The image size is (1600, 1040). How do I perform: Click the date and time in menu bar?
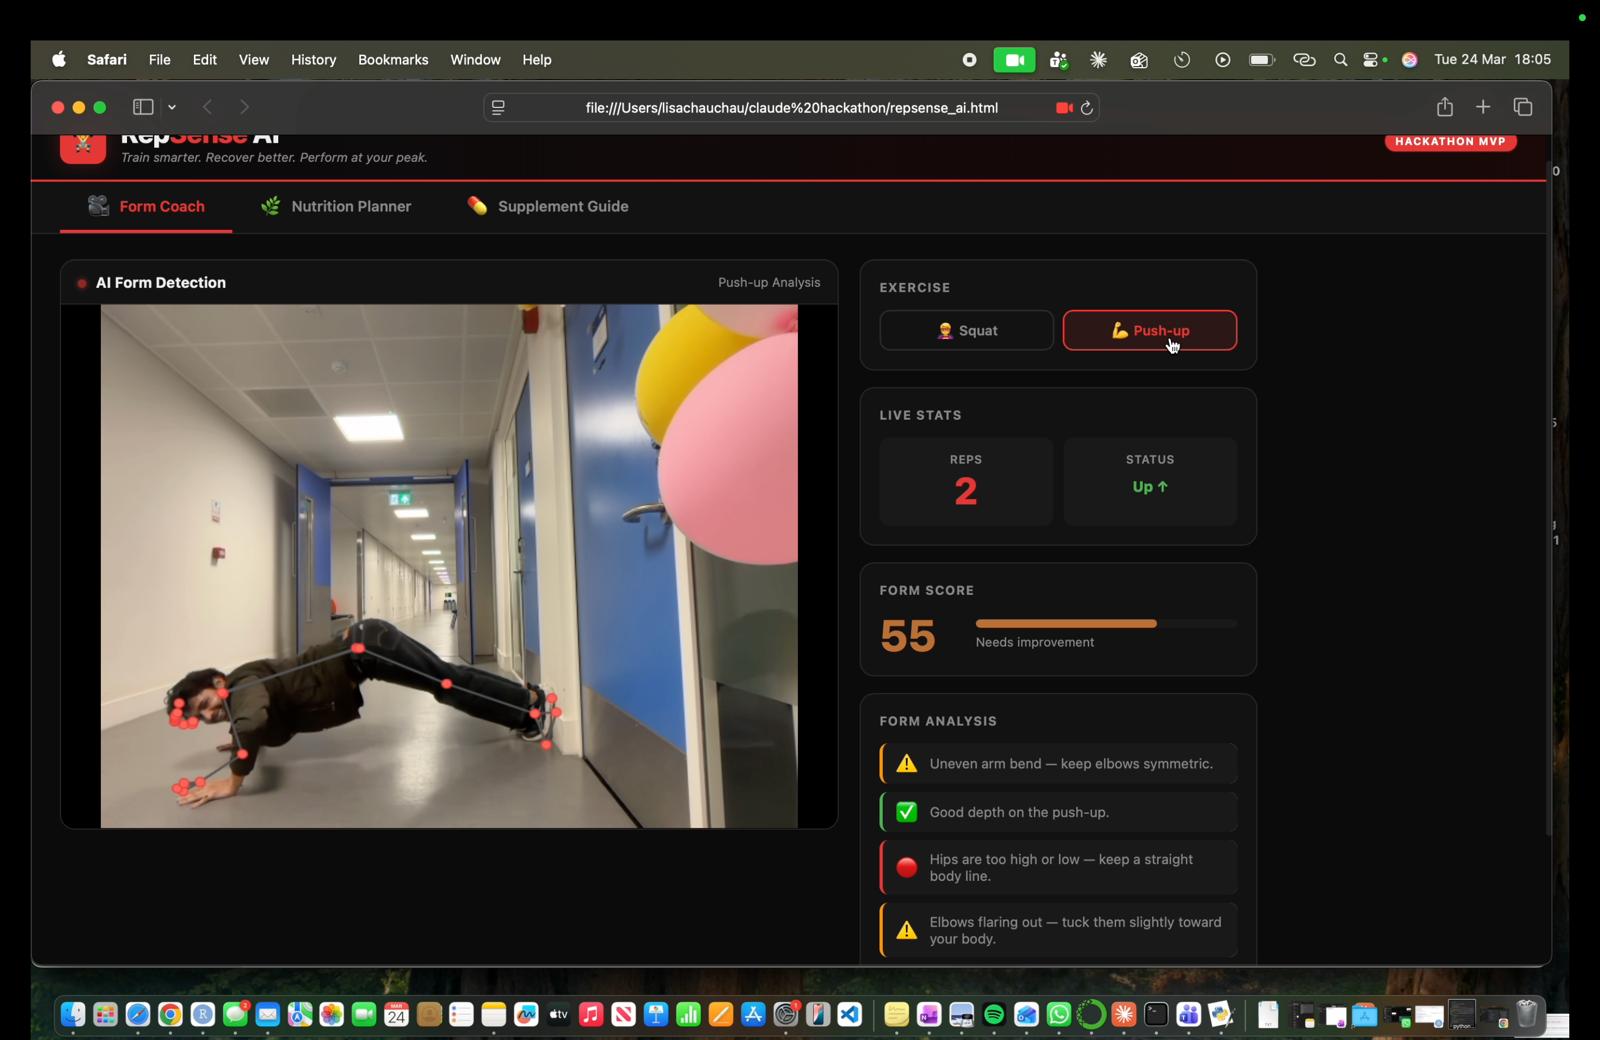tap(1492, 60)
